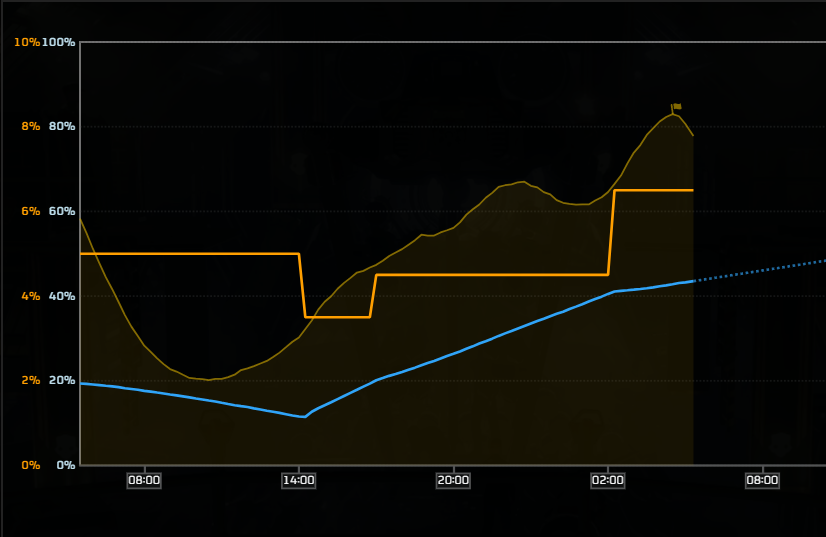Screen dimensions: 826x537
Task: Click the orange 0% axis label
Action: (31, 465)
